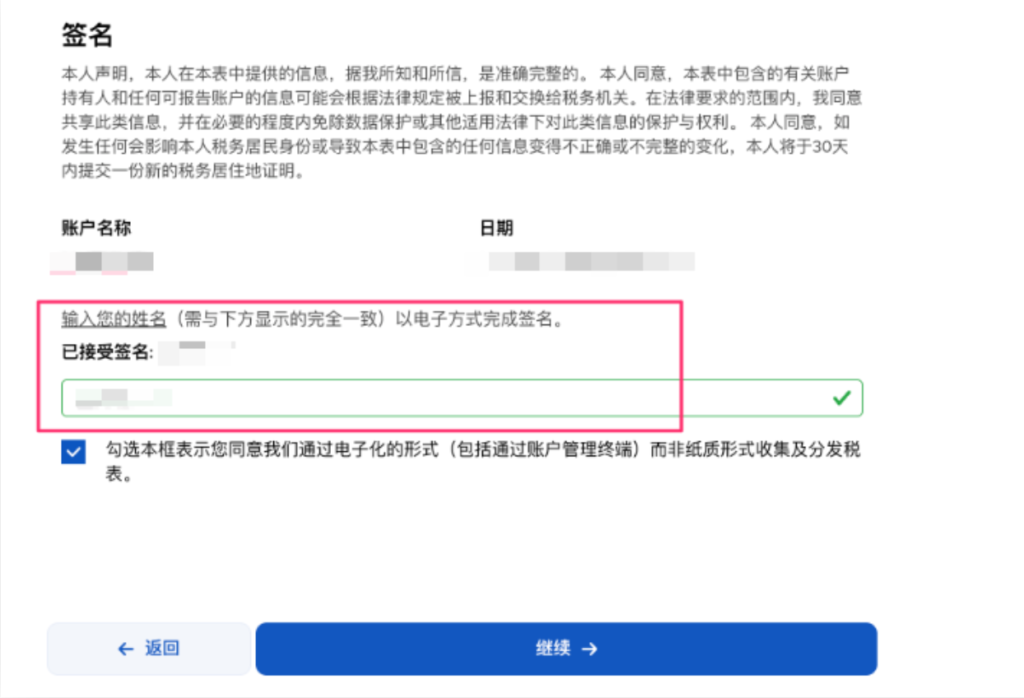The width and height of the screenshot is (1024, 698).
Task: Click the 本人声明 declaration paragraph
Action: point(462,122)
